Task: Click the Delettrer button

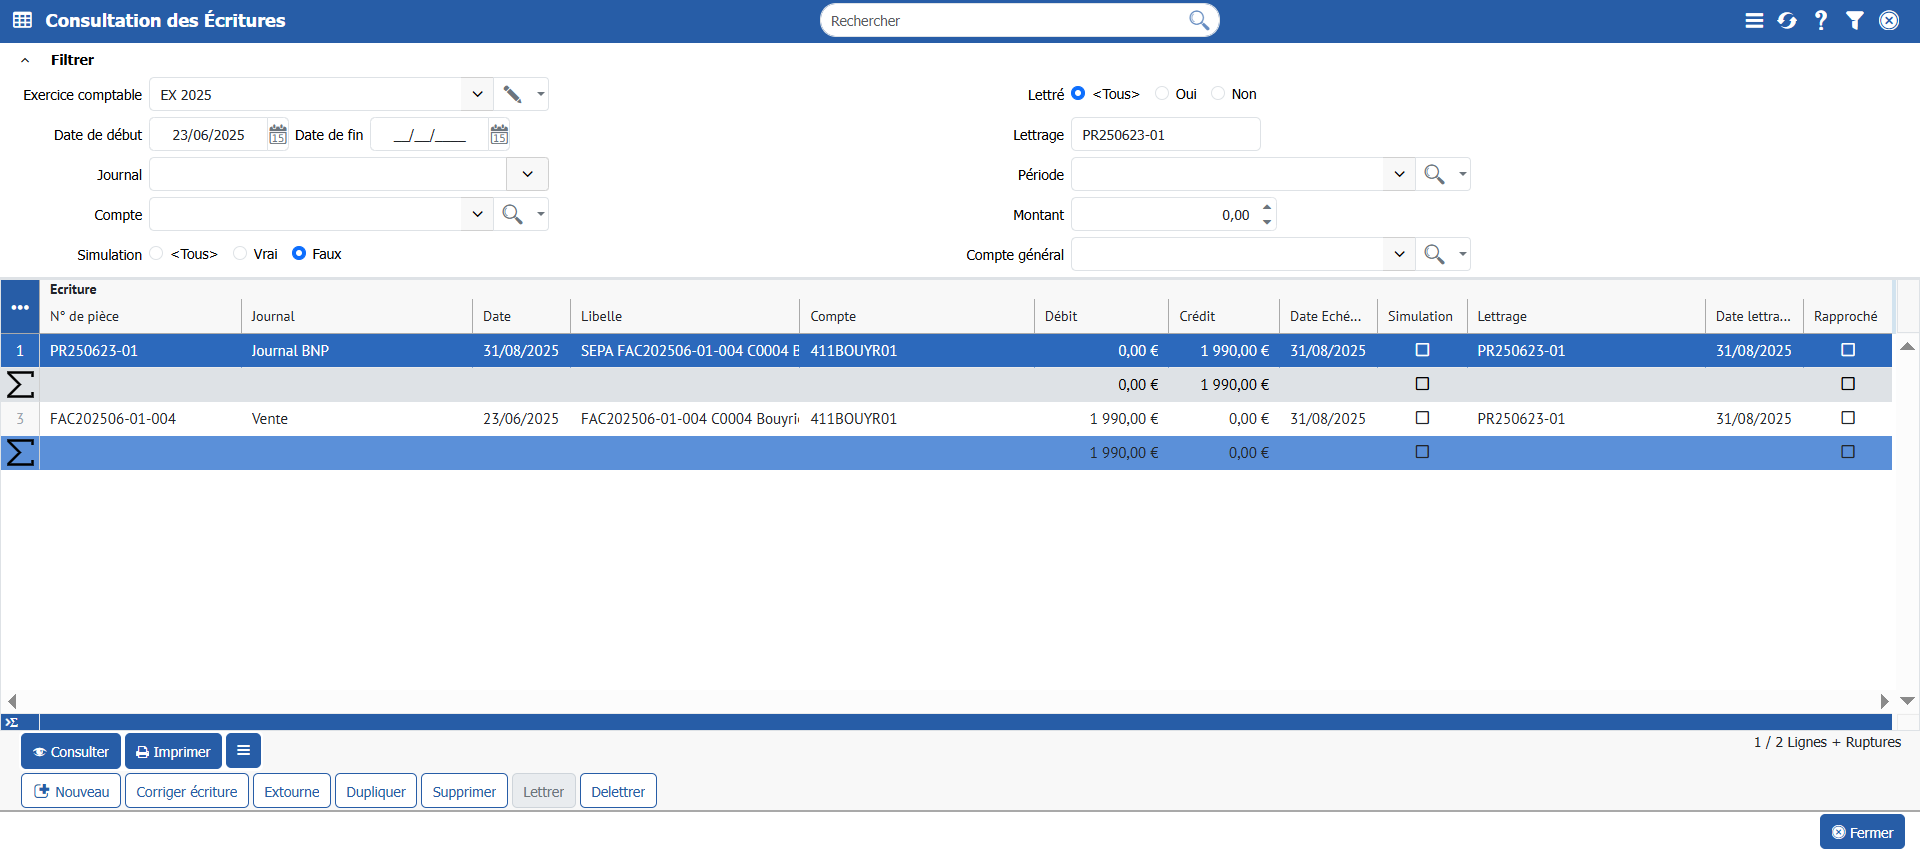Action: click(618, 791)
